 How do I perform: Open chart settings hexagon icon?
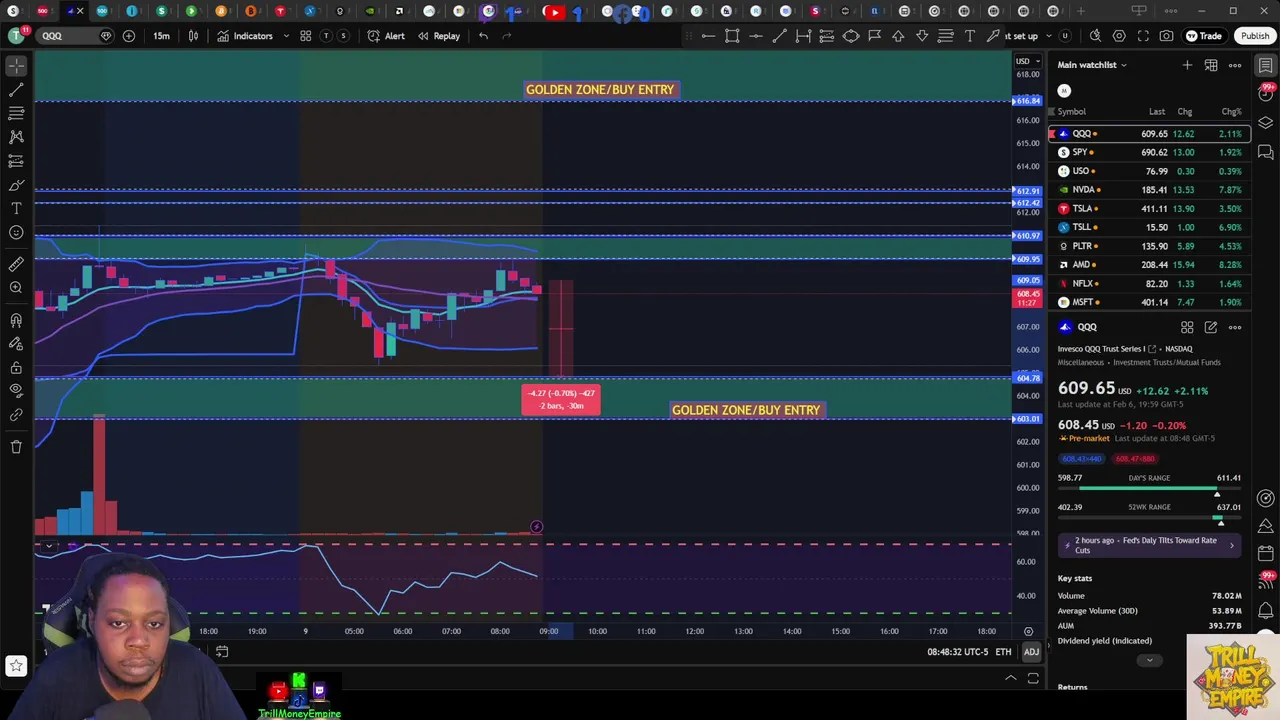[x=1119, y=36]
